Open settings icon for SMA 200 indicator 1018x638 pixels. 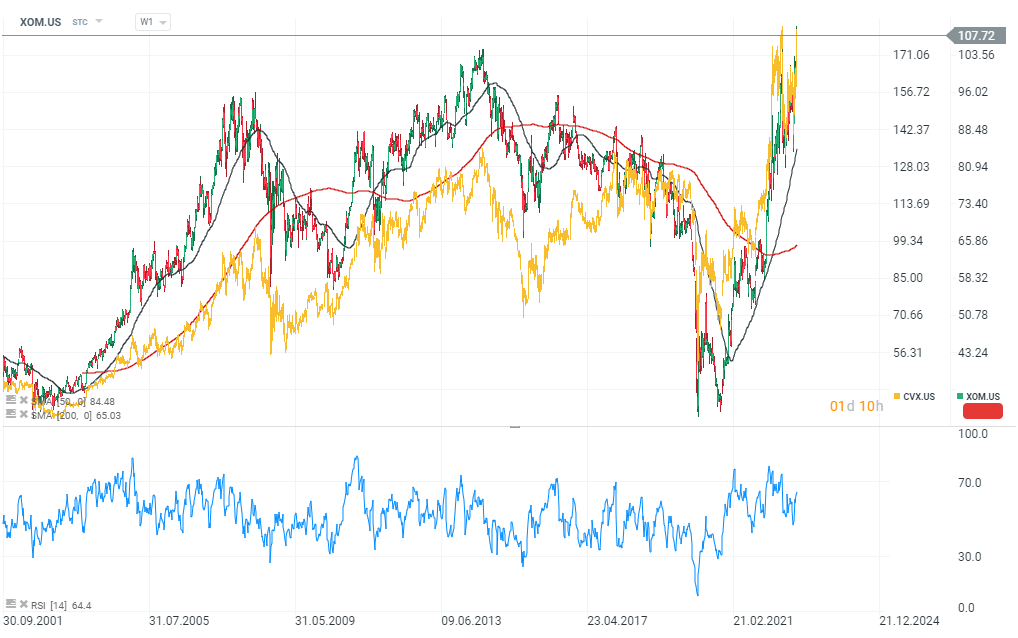click(x=10, y=413)
